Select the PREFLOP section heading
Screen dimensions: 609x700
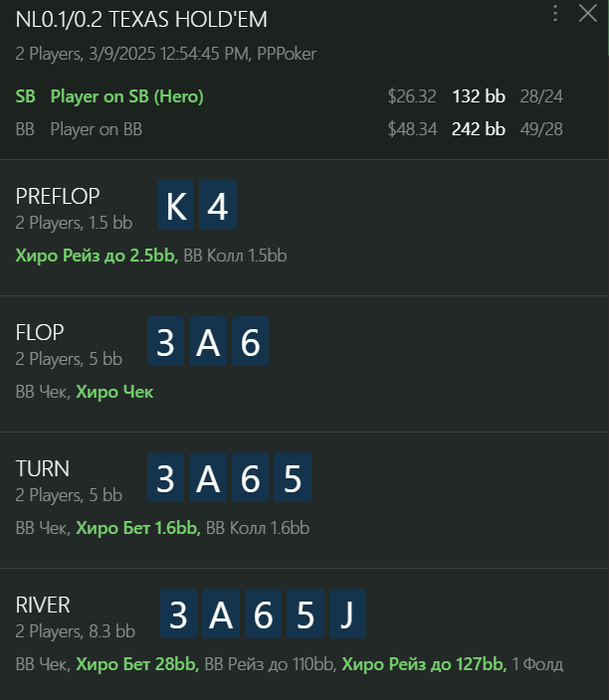(58, 196)
